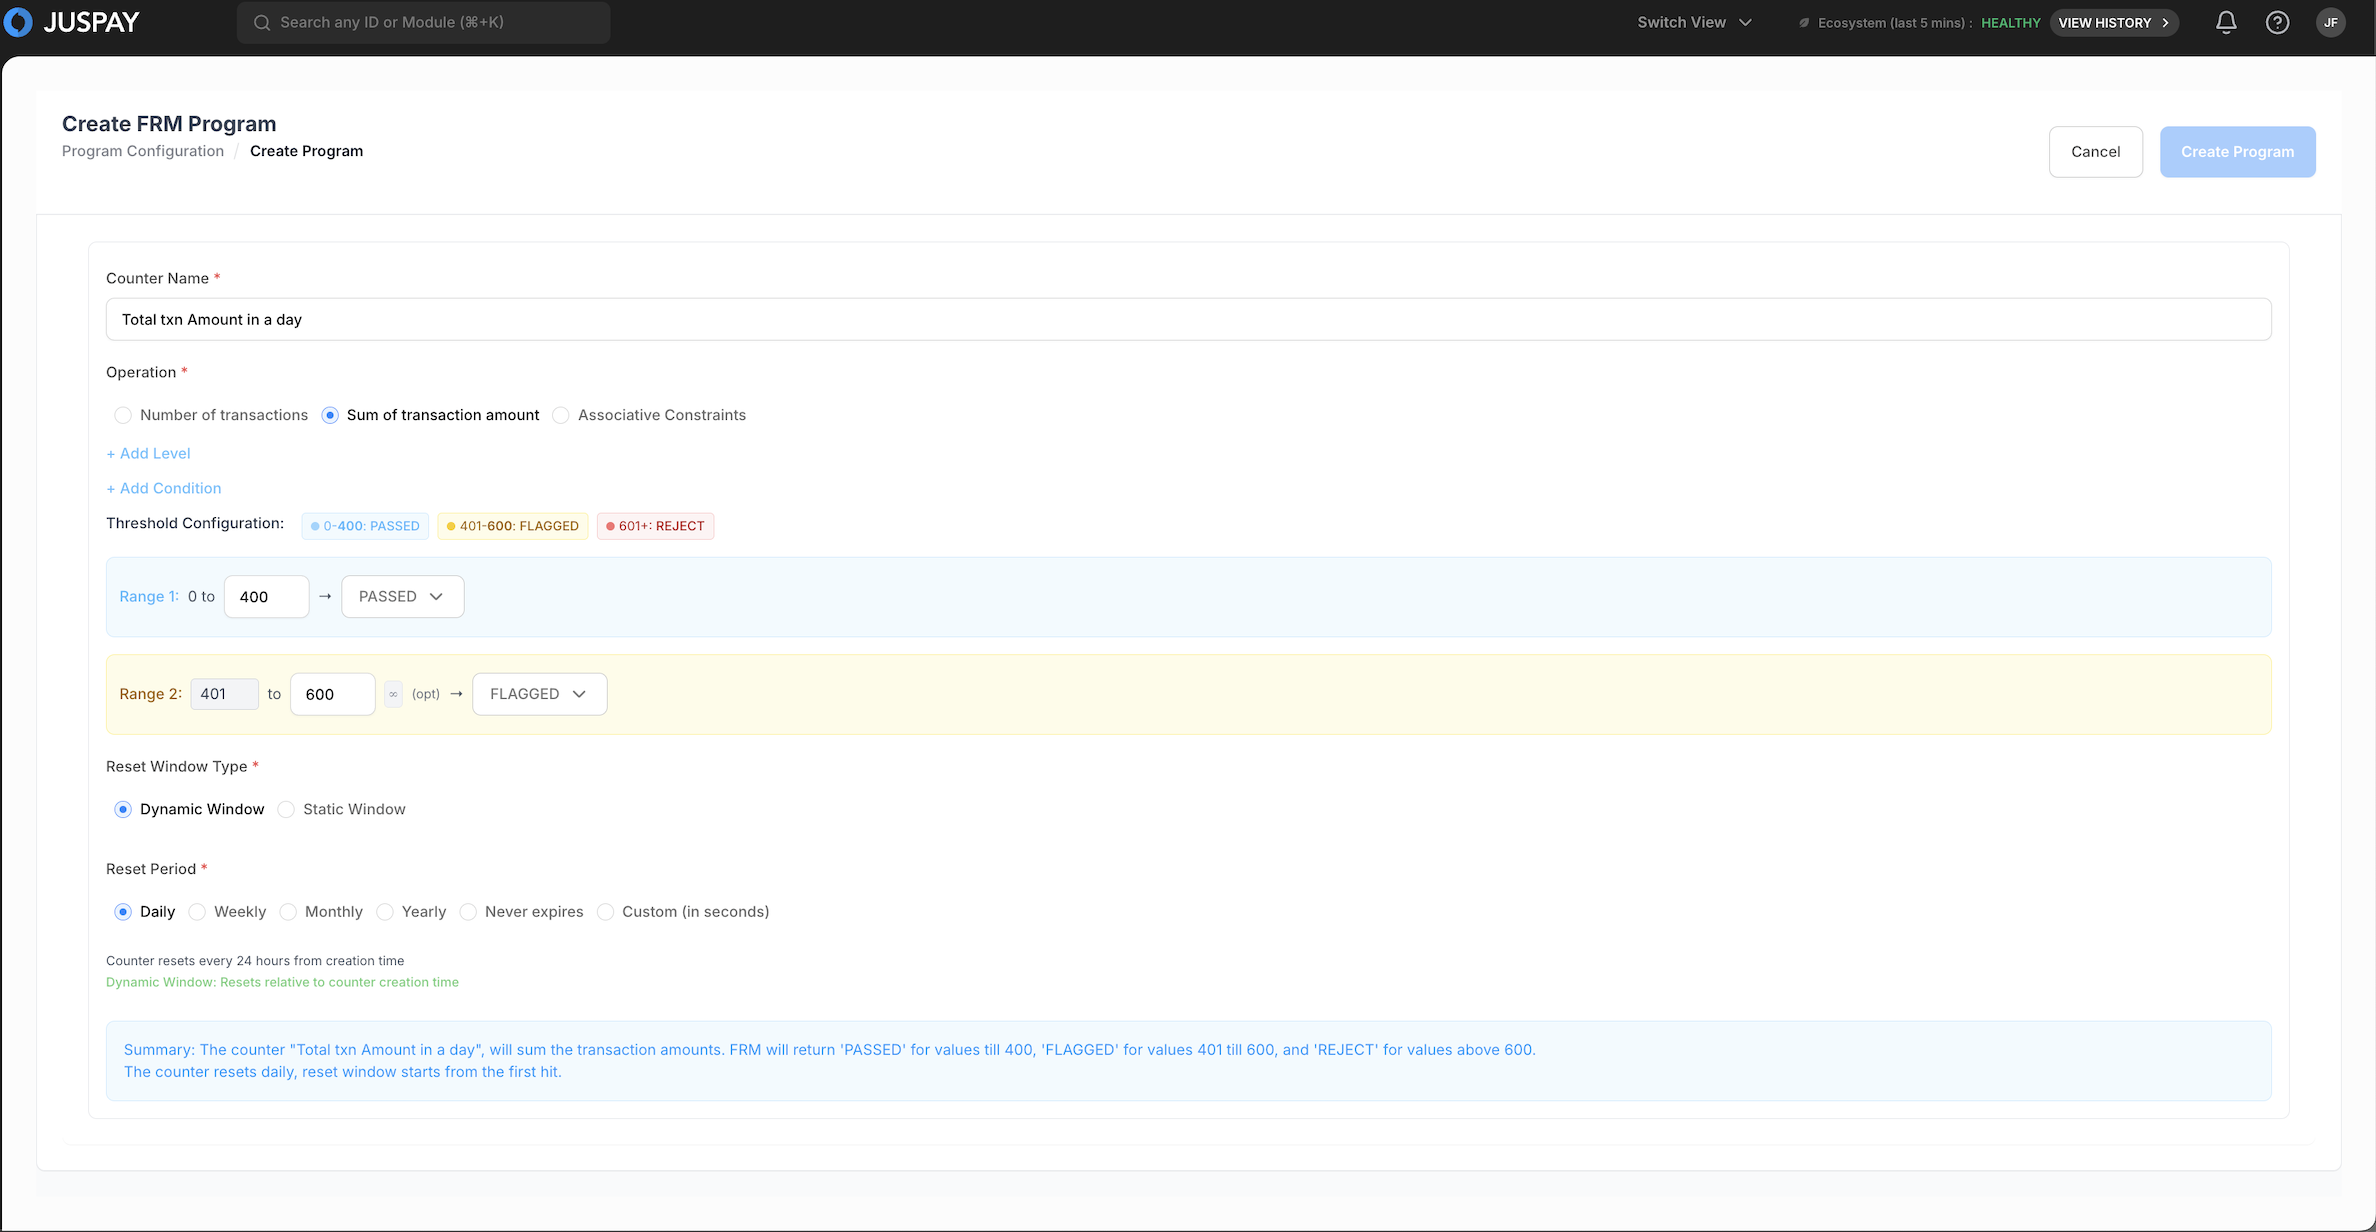This screenshot has height=1232, width=2376.
Task: Click the blue Create Program button
Action: pyautogui.click(x=2238, y=152)
